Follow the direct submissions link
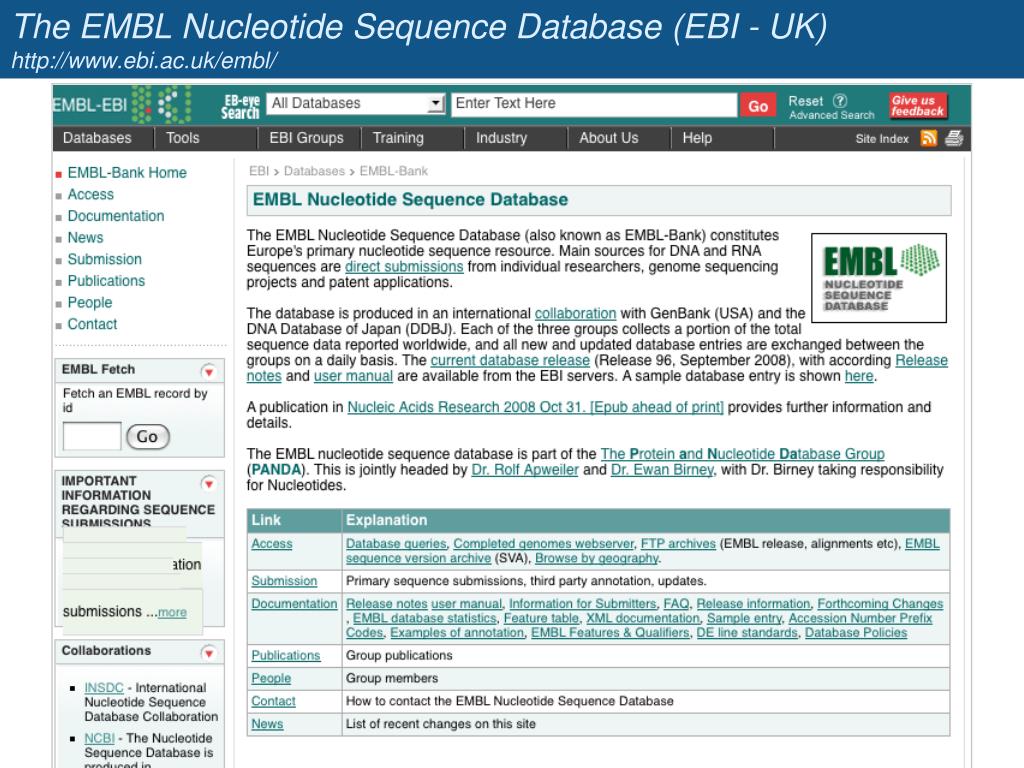Screen dimensions: 1024x768 tap(404, 266)
